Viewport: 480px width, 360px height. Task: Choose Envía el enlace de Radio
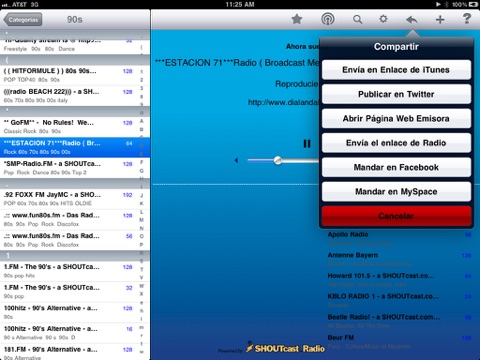point(396,143)
